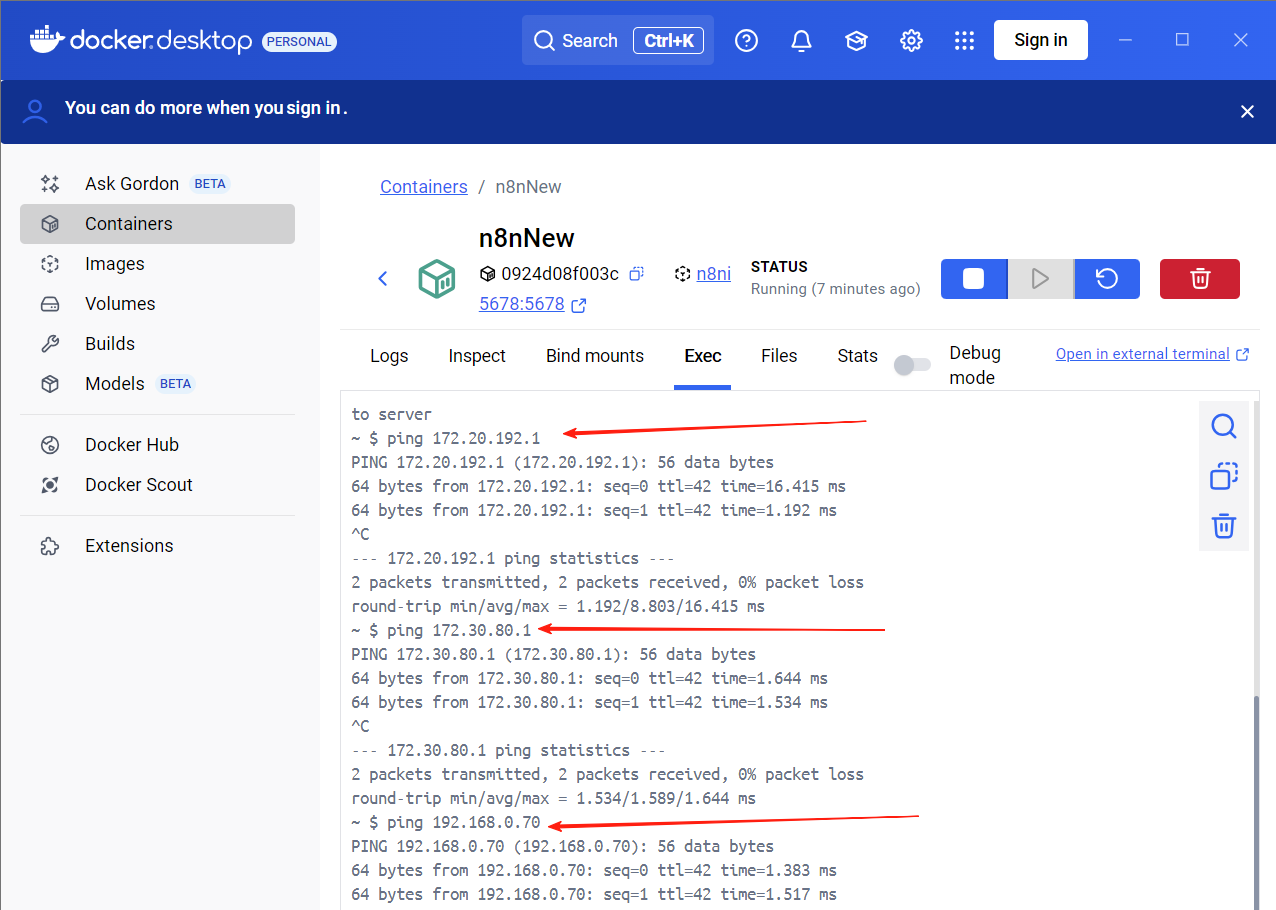
Task: Click the 'ping 172.20.192.1' command line
Action: tap(445, 438)
